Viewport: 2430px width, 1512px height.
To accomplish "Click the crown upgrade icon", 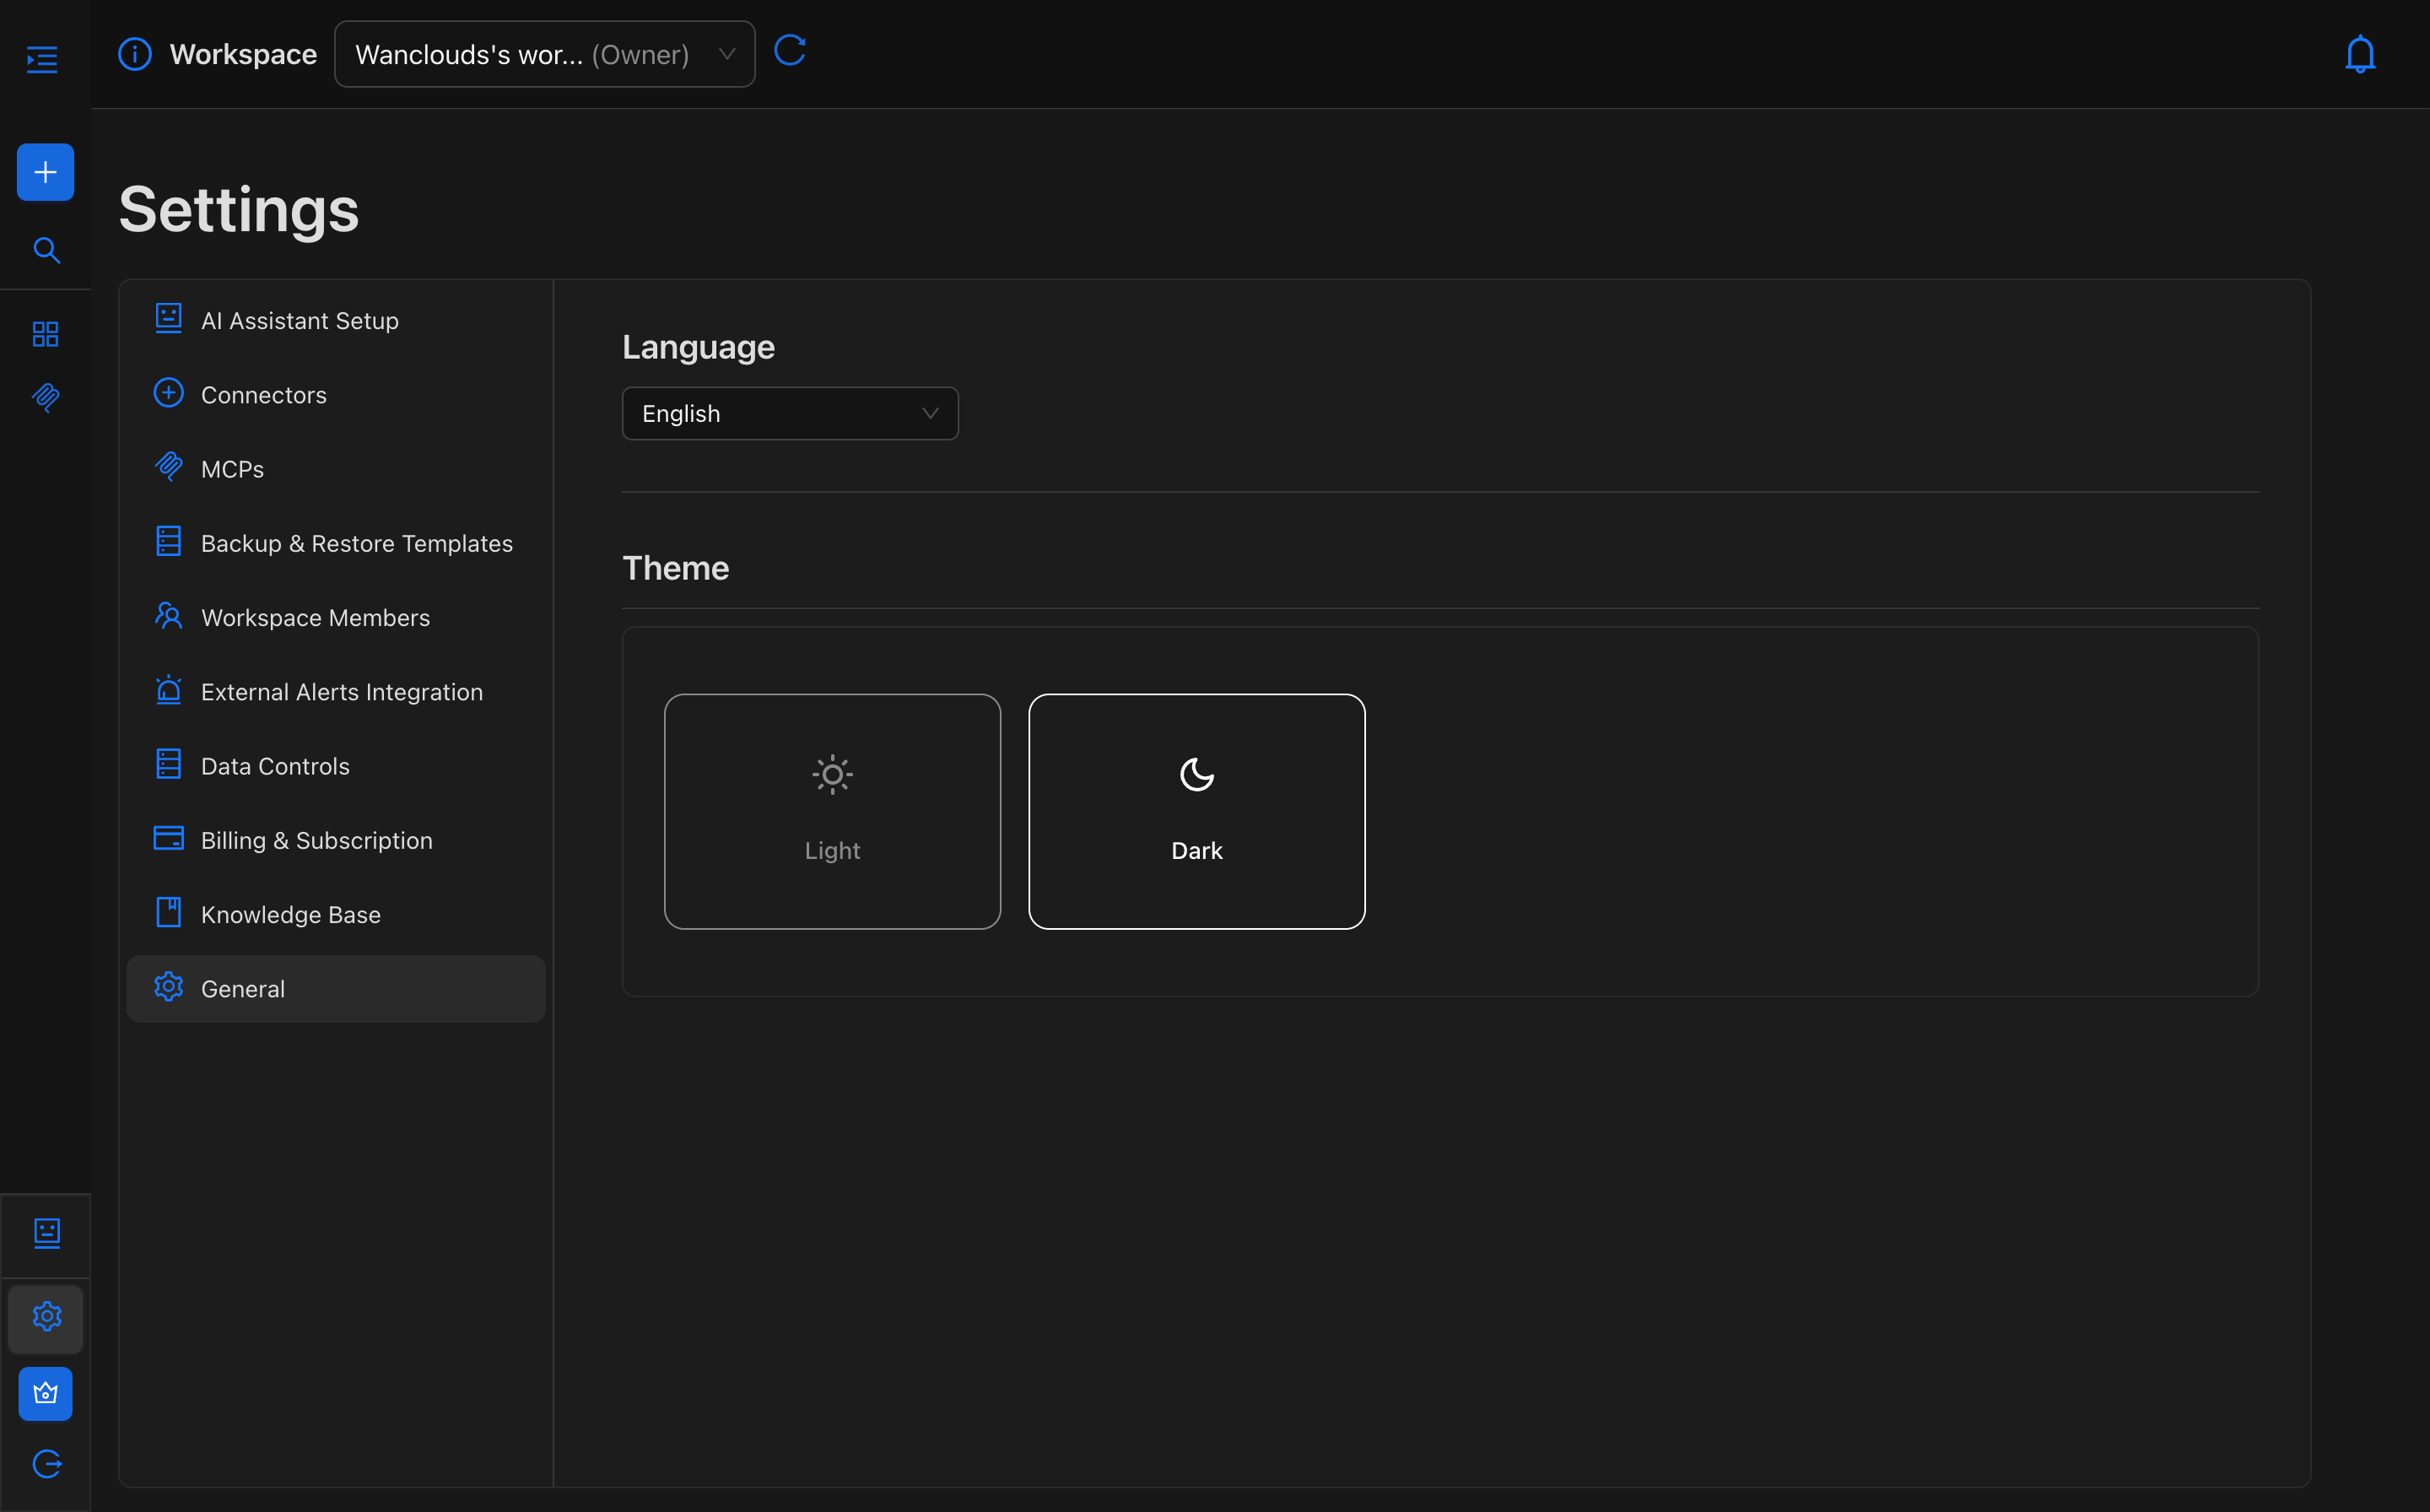I will tap(46, 1393).
